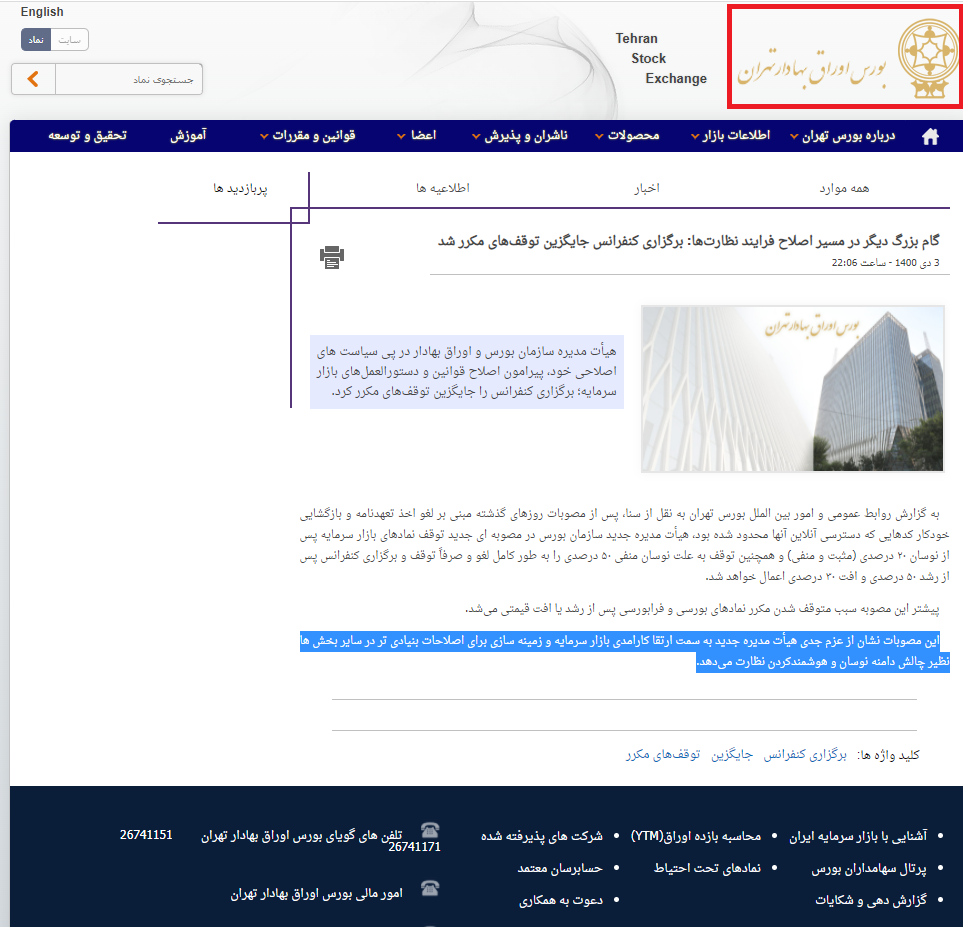Click the article summary box text

tap(467, 372)
